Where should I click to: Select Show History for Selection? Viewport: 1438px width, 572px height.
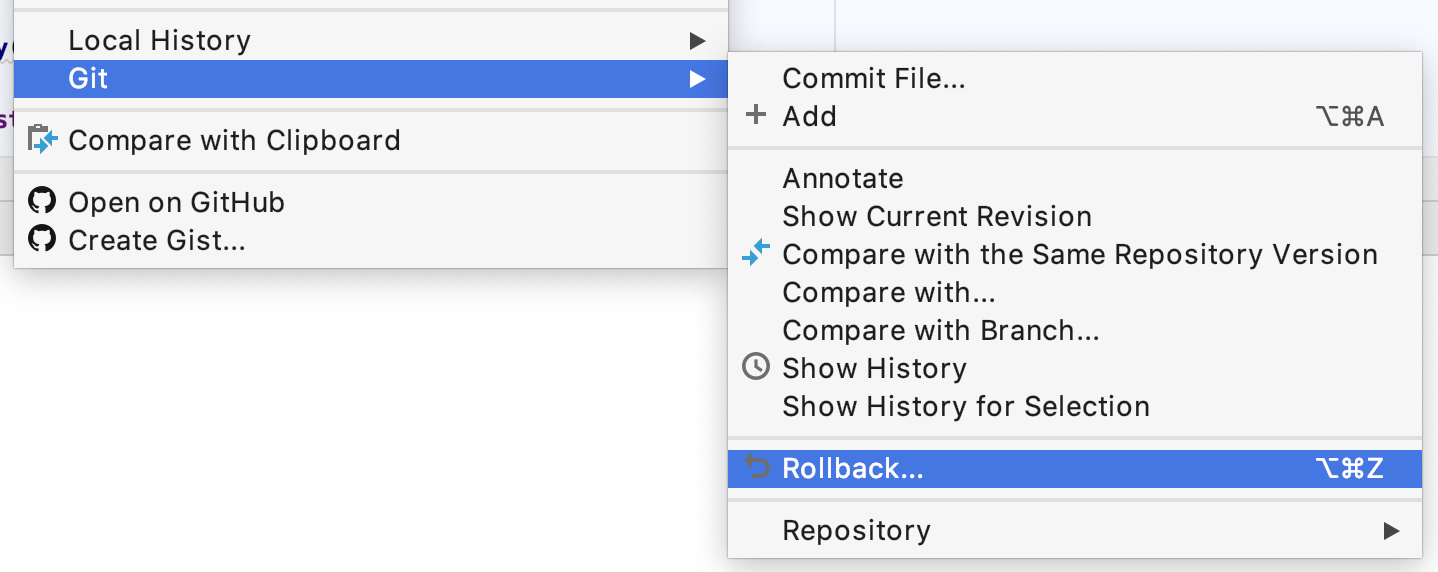pos(965,406)
